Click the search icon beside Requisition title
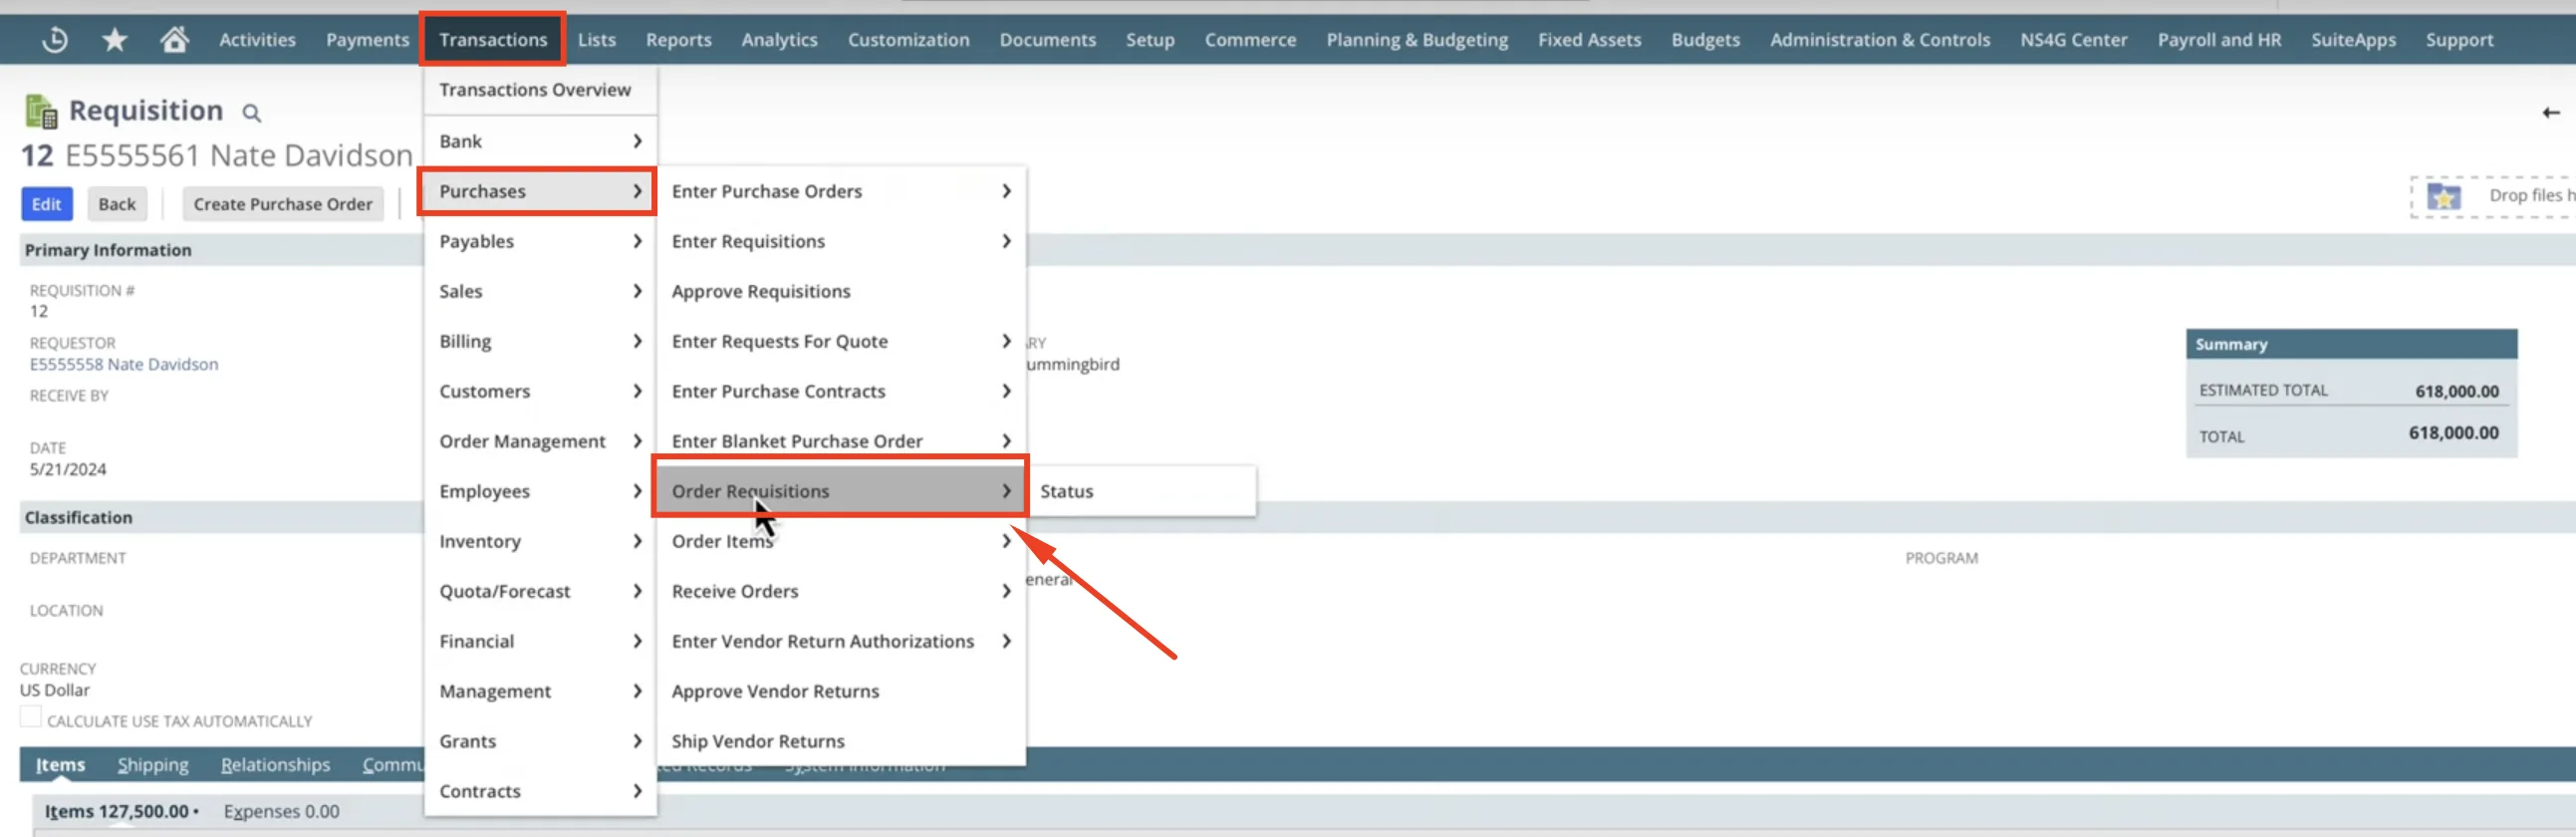Image resolution: width=2576 pixels, height=837 pixels. [252, 113]
